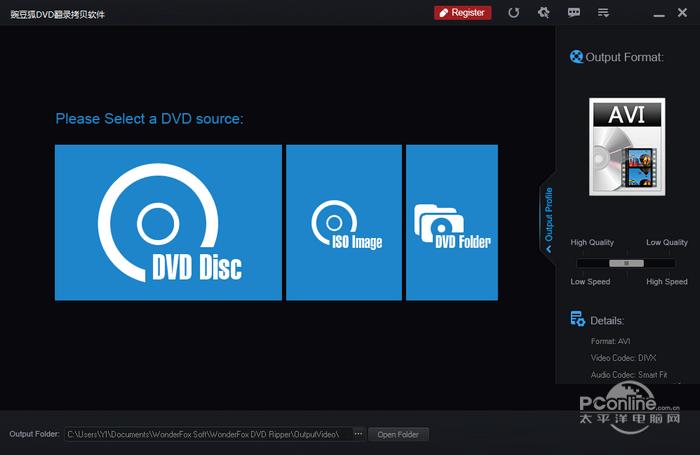Click the 'Output Format:' heading text
This screenshot has height=455, width=700.
[624, 57]
